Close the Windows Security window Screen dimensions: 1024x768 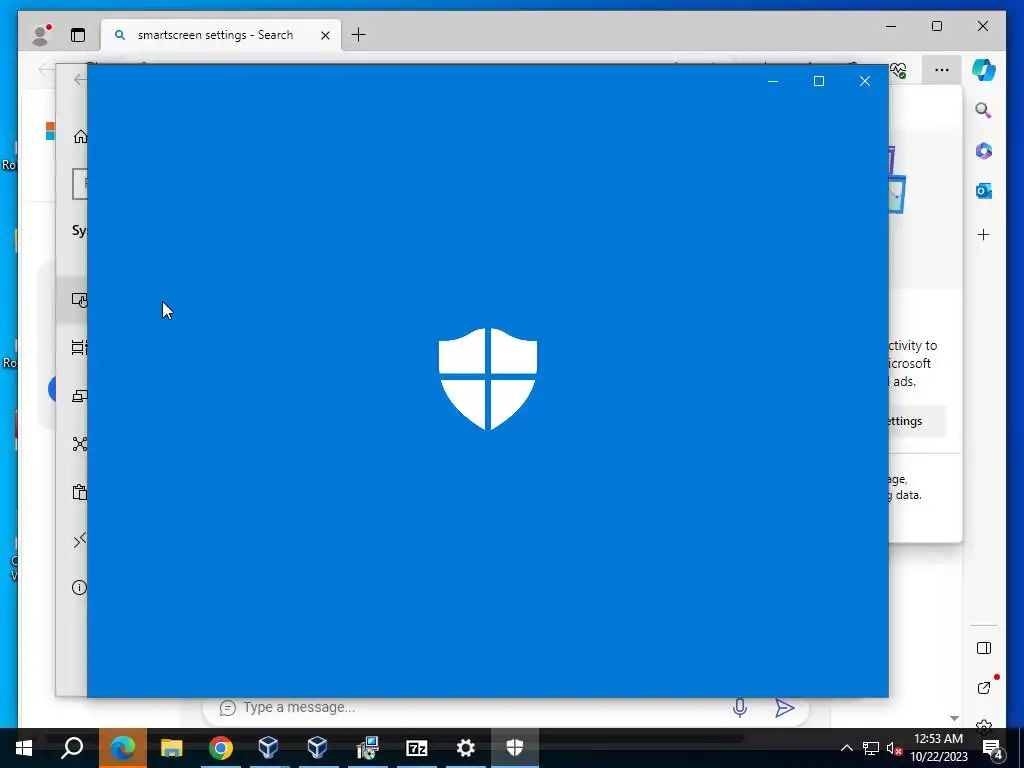pos(865,81)
